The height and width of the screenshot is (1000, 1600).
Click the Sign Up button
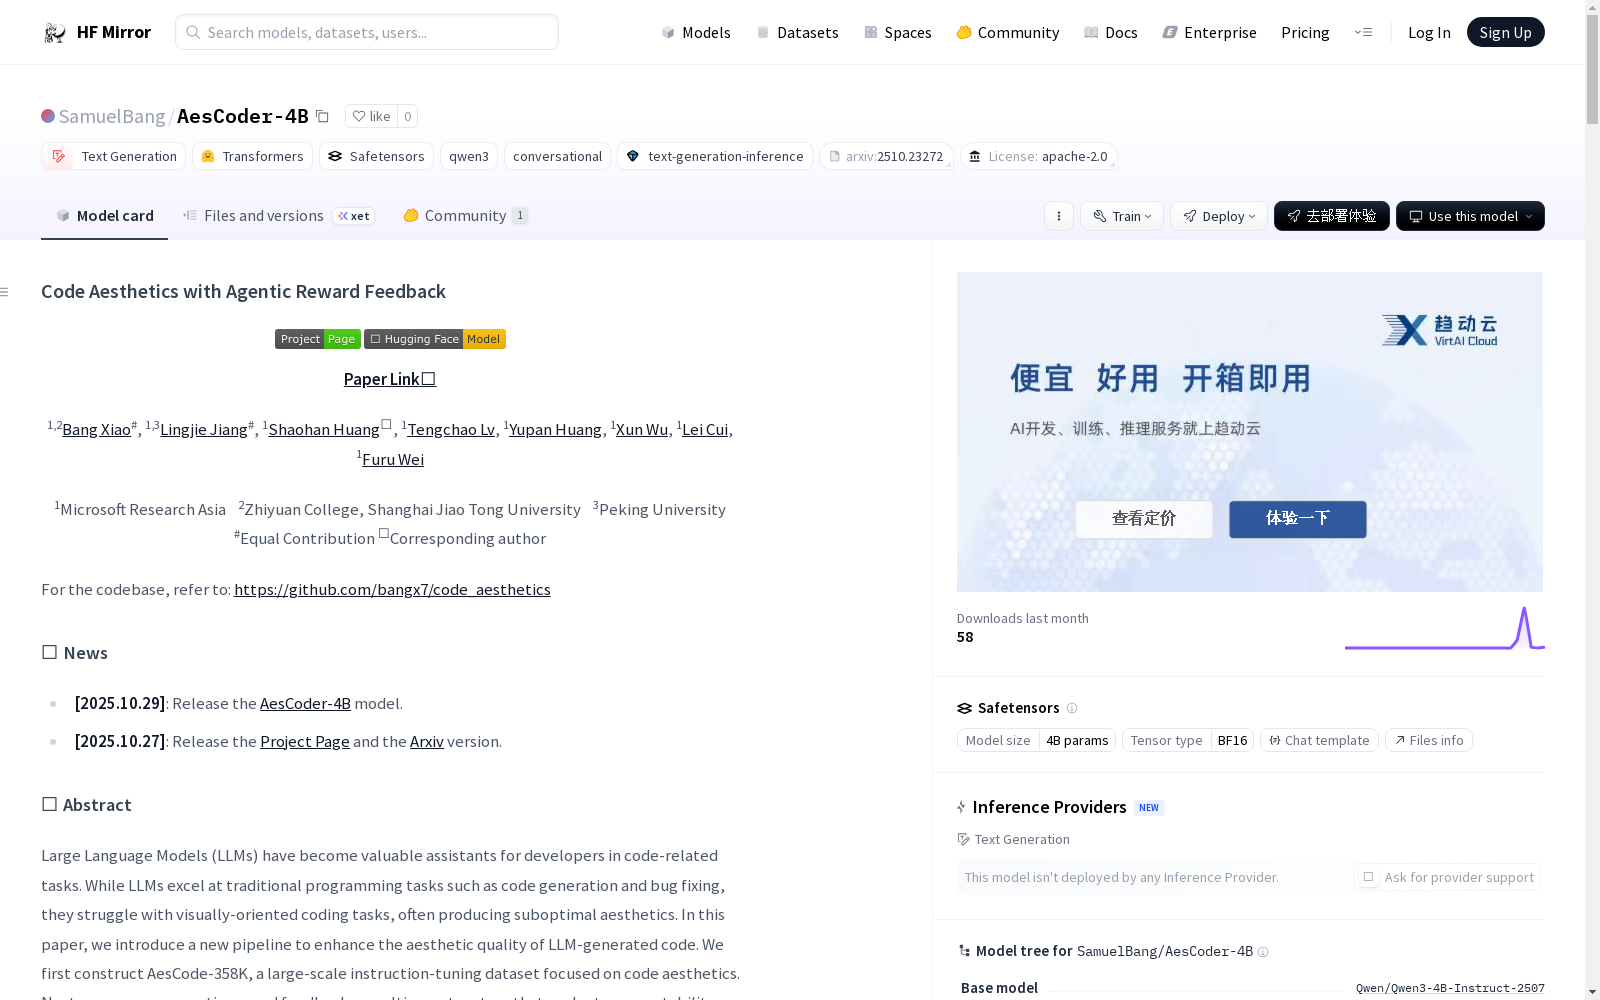1505,32
